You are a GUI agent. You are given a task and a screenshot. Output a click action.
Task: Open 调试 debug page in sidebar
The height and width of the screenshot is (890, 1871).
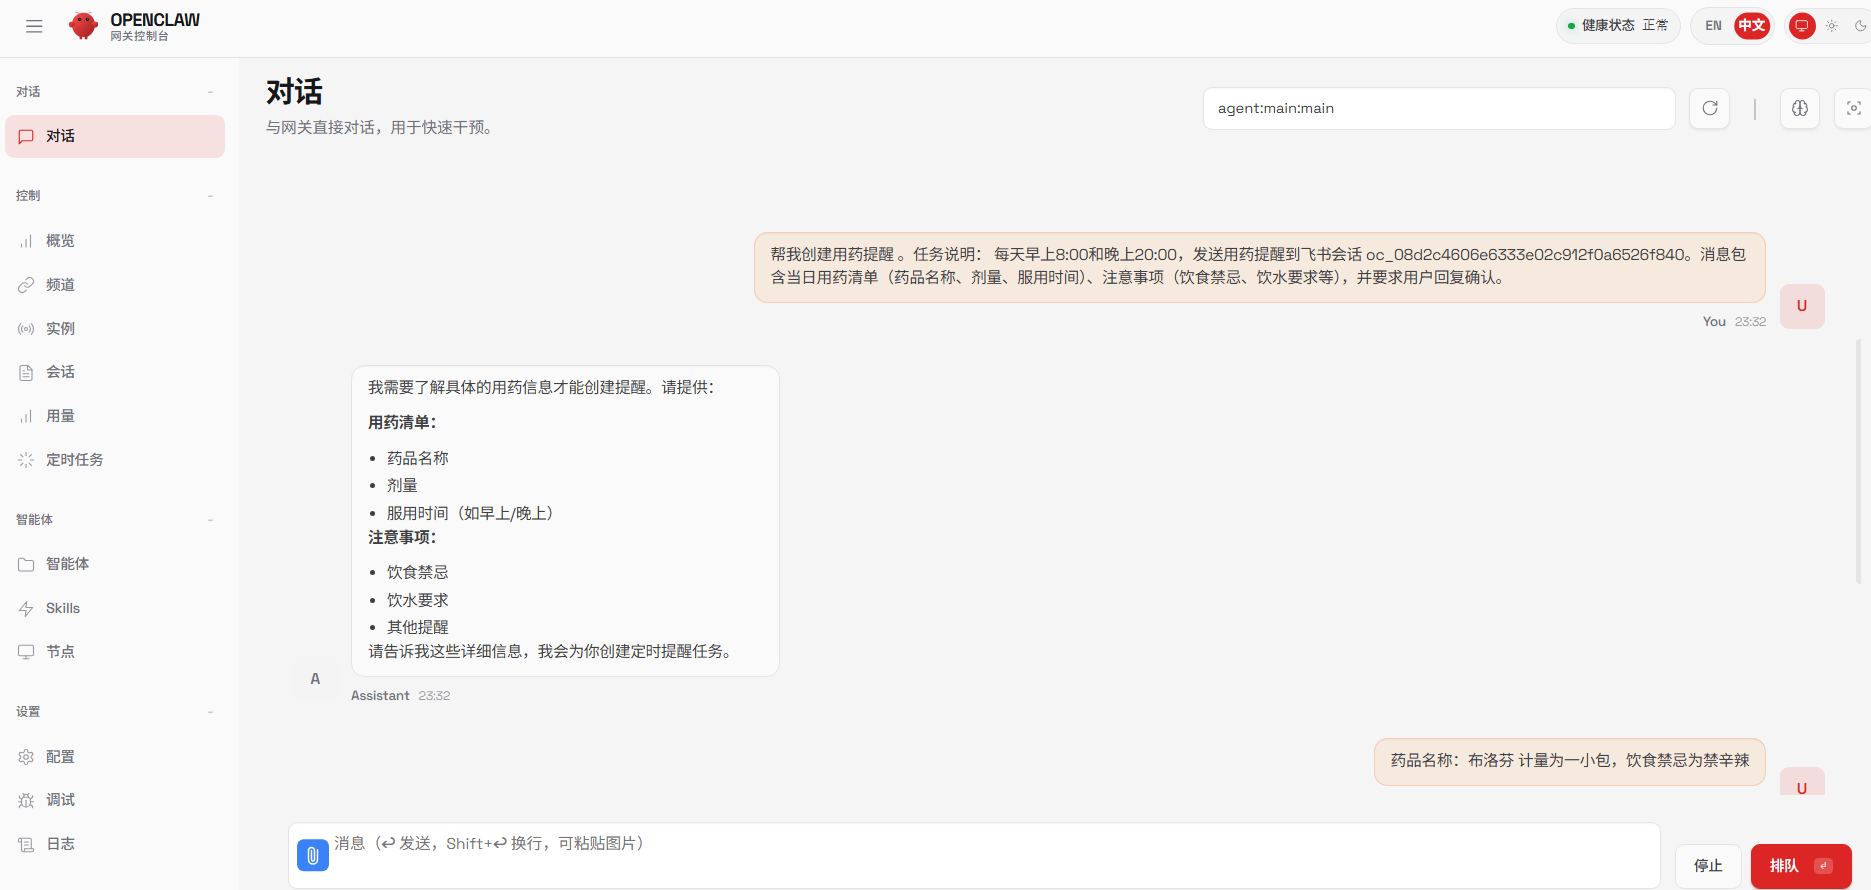click(x=60, y=800)
